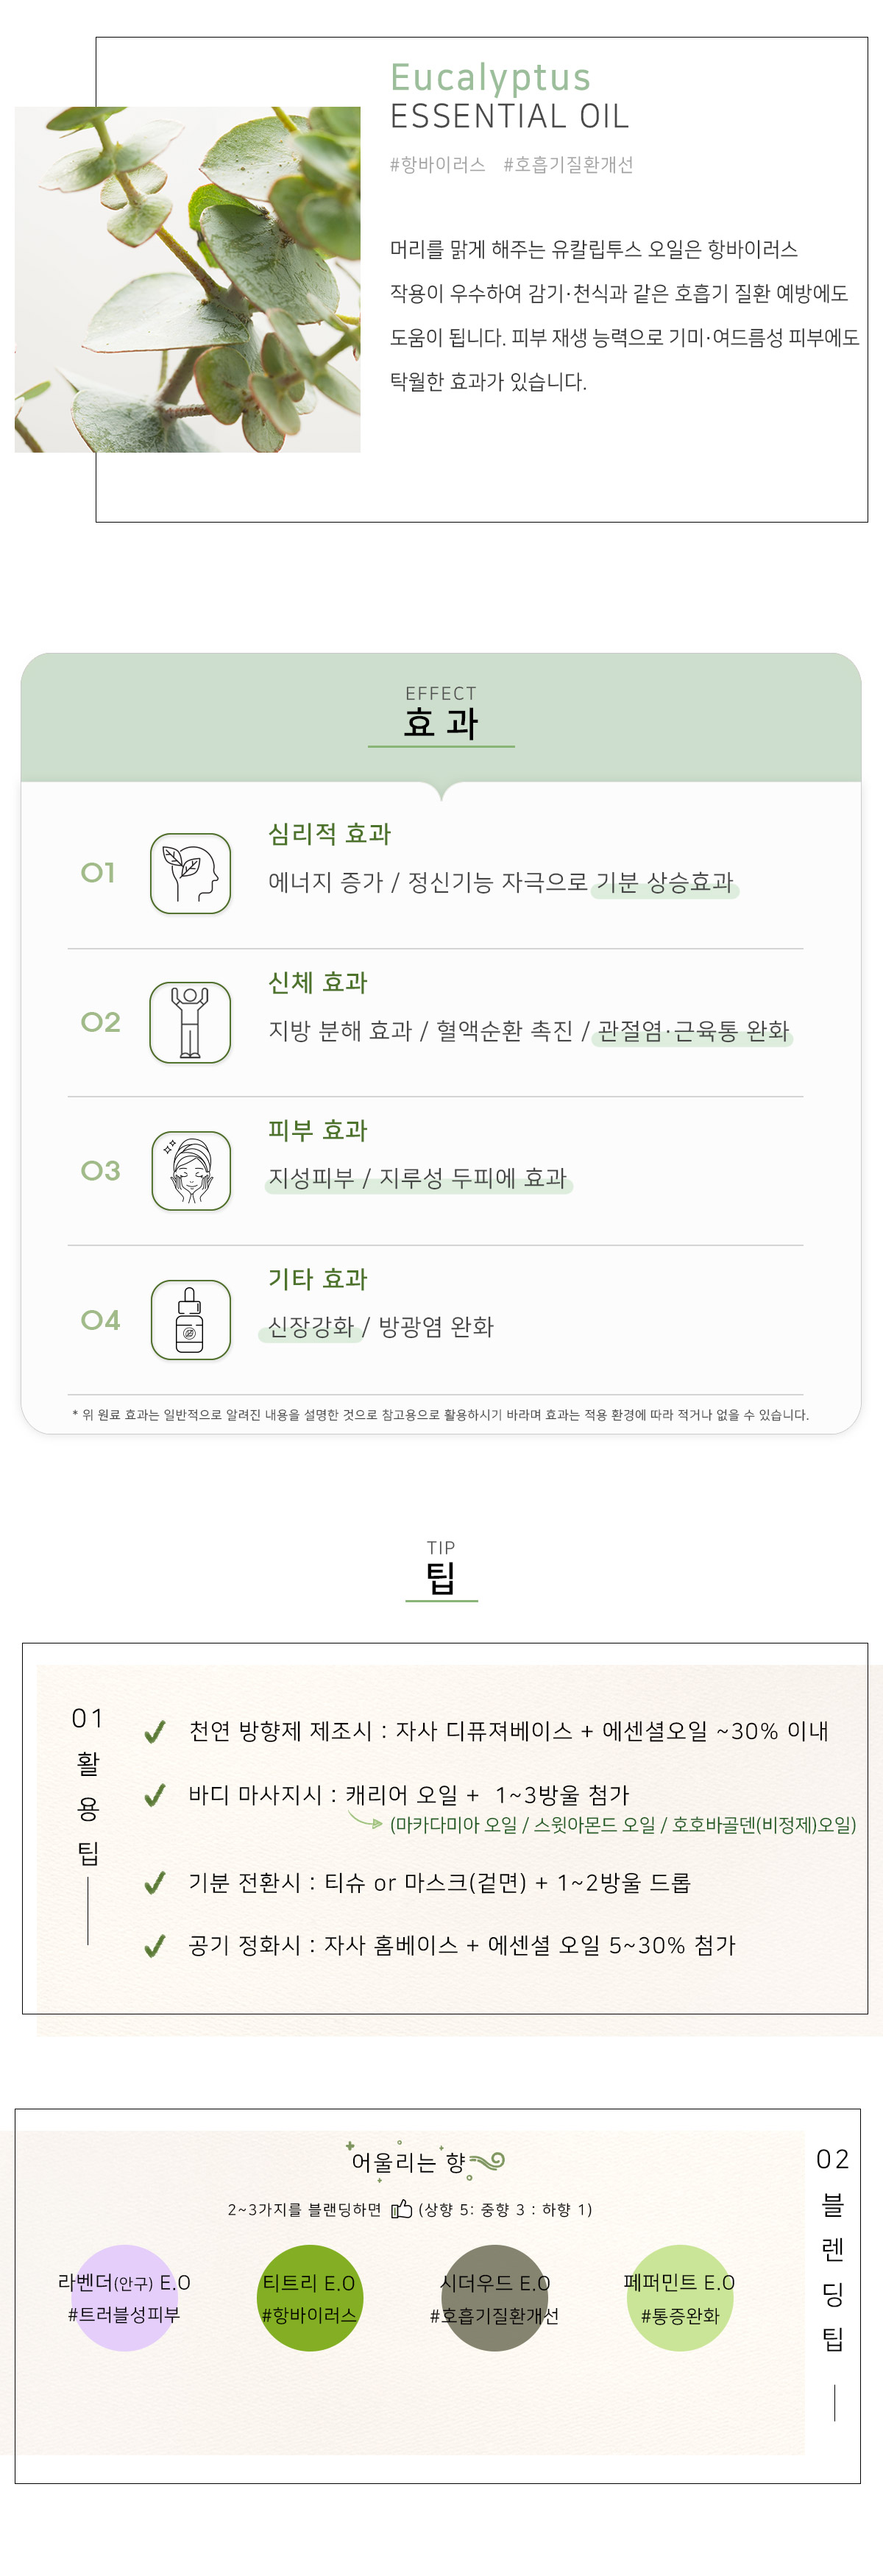Screen dimensions: 883x2576
Task: Click the checkmark beside 바디 마사지시
Action: (154, 1795)
